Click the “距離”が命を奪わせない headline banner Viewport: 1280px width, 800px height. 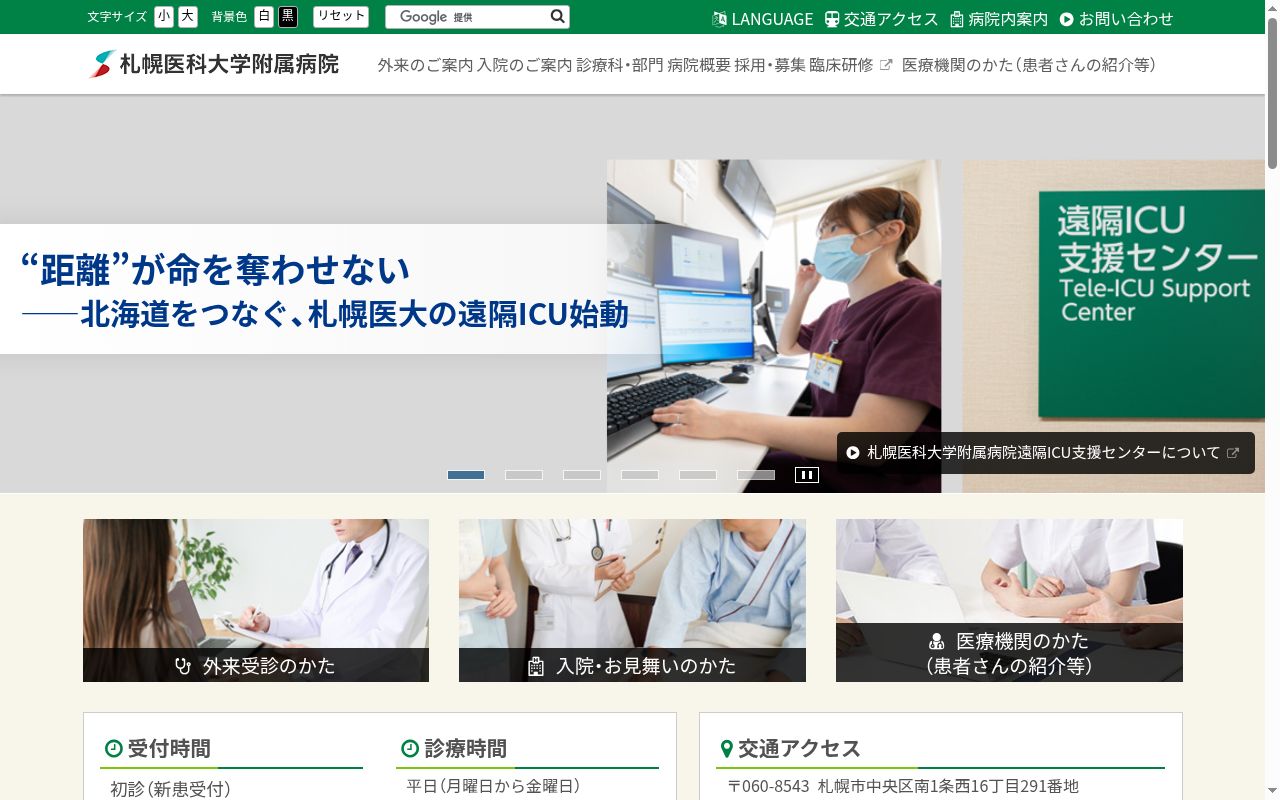click(x=325, y=289)
